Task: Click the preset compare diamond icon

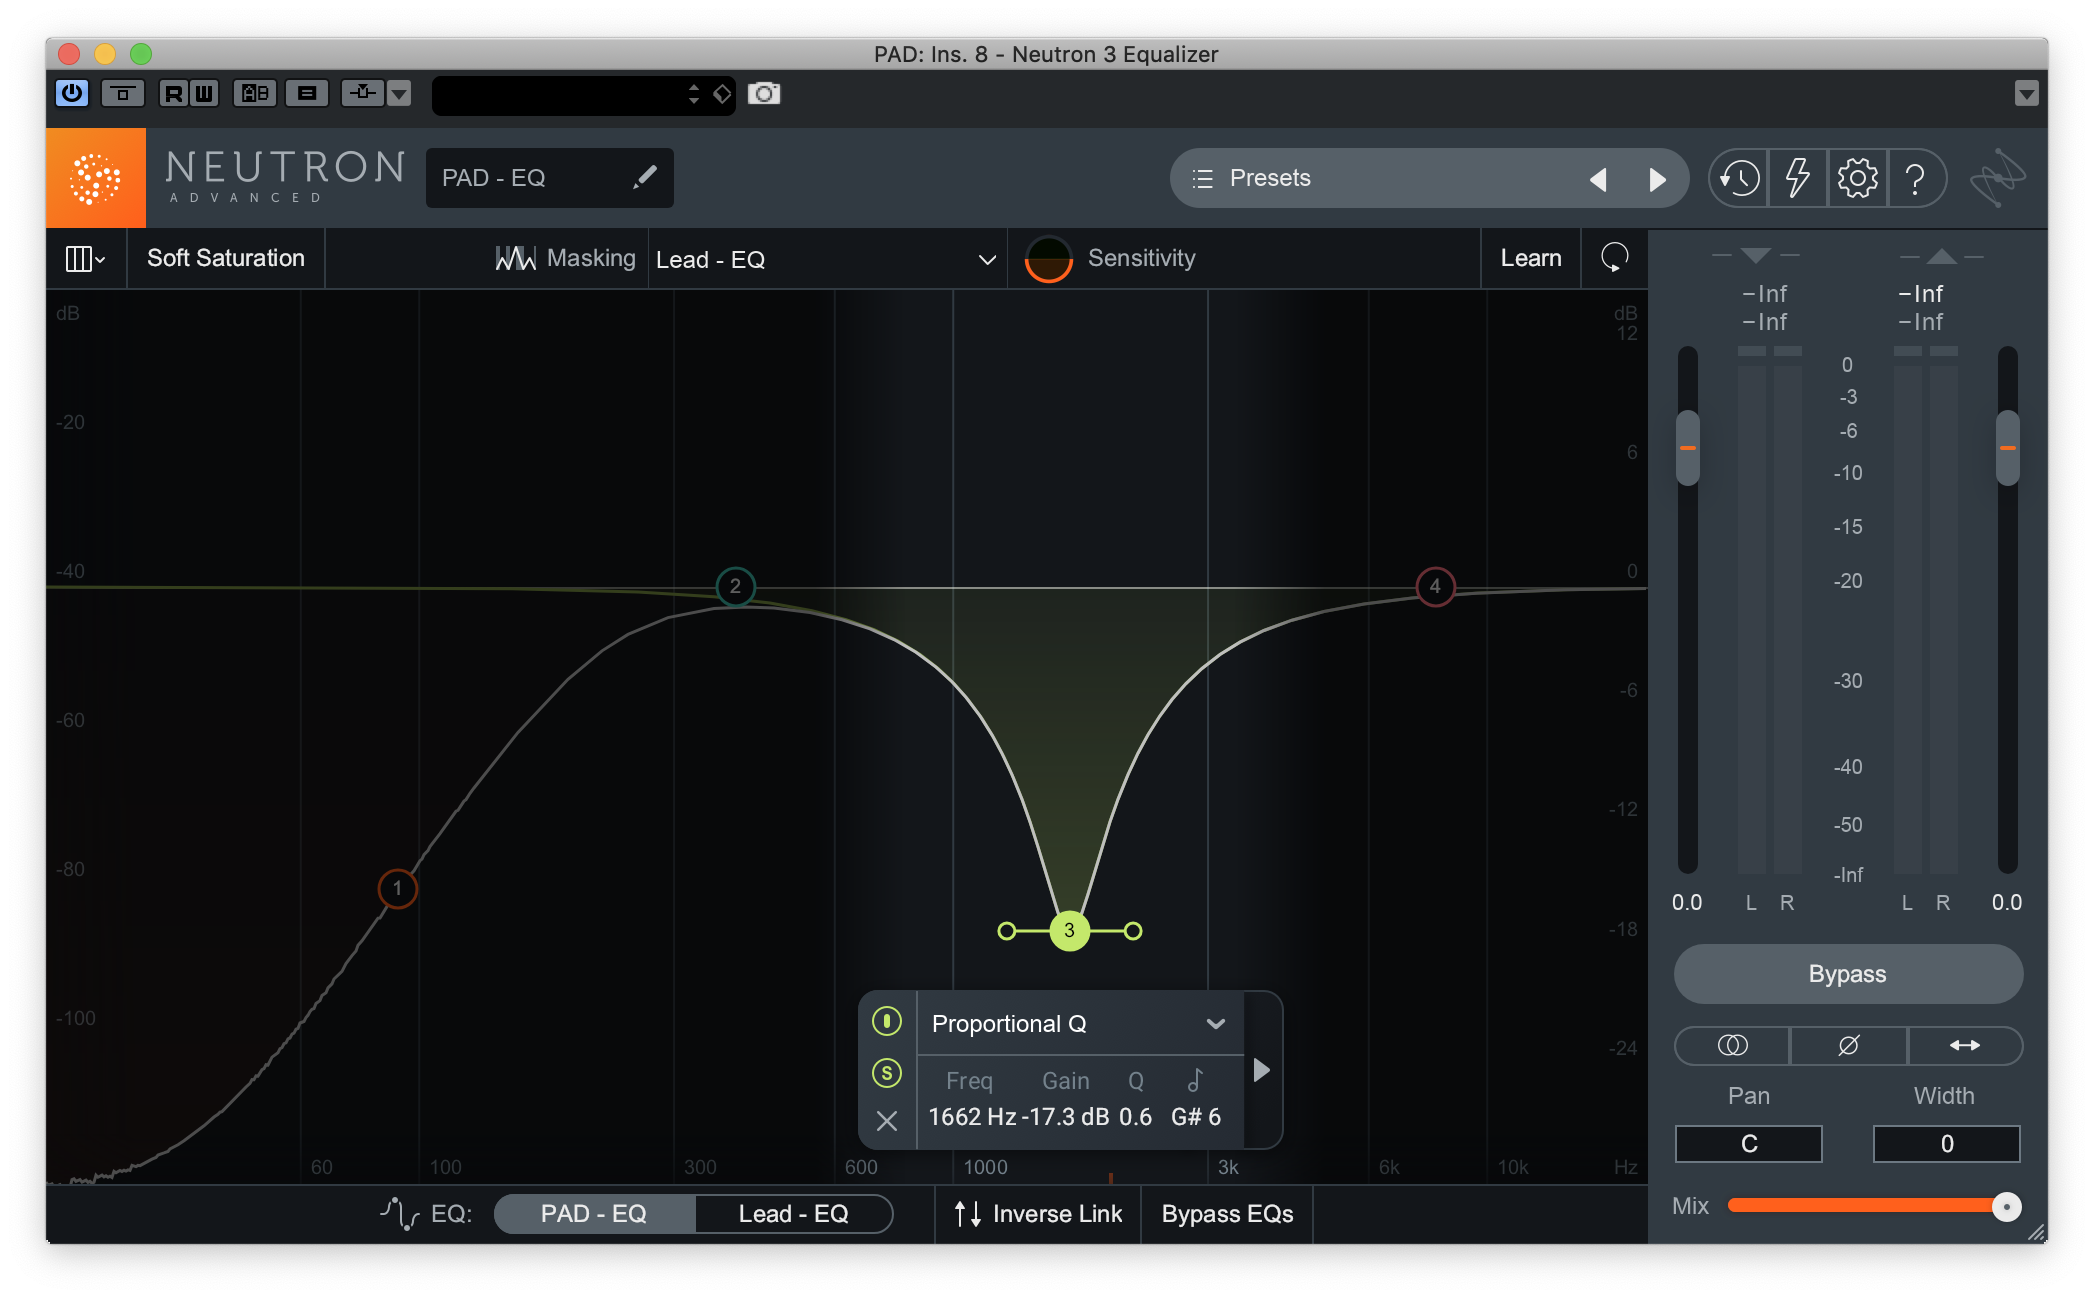Action: (722, 94)
